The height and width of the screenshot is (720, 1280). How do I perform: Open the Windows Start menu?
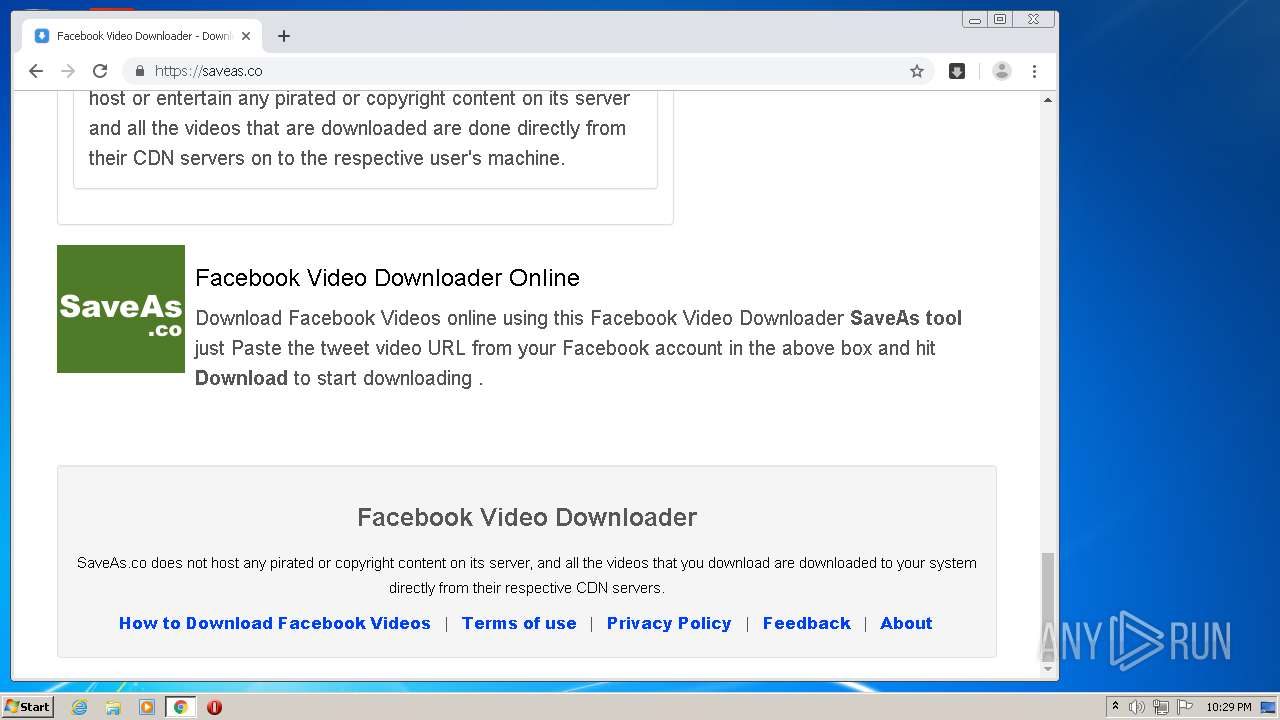pyautogui.click(x=28, y=707)
